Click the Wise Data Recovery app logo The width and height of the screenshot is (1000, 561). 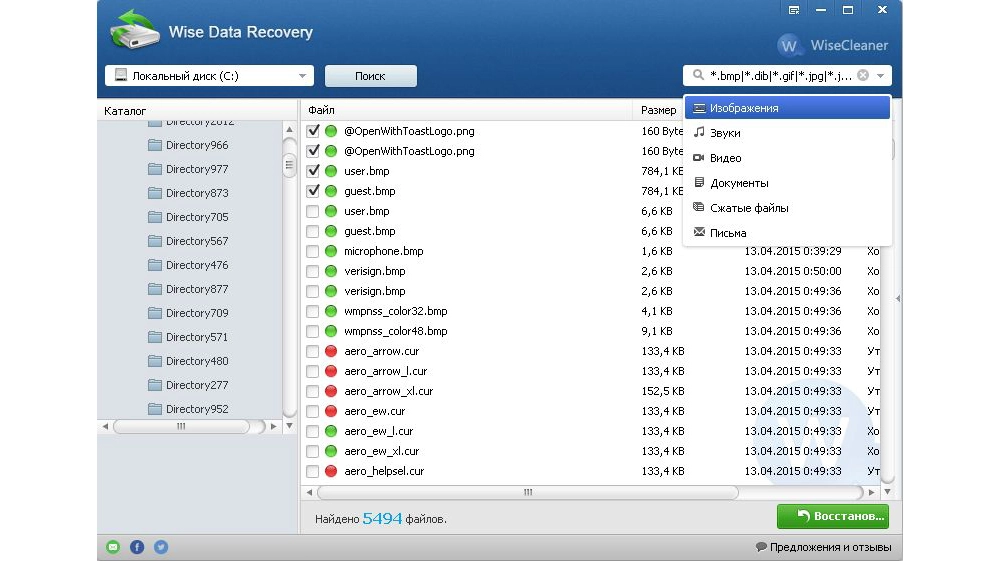coord(135,33)
